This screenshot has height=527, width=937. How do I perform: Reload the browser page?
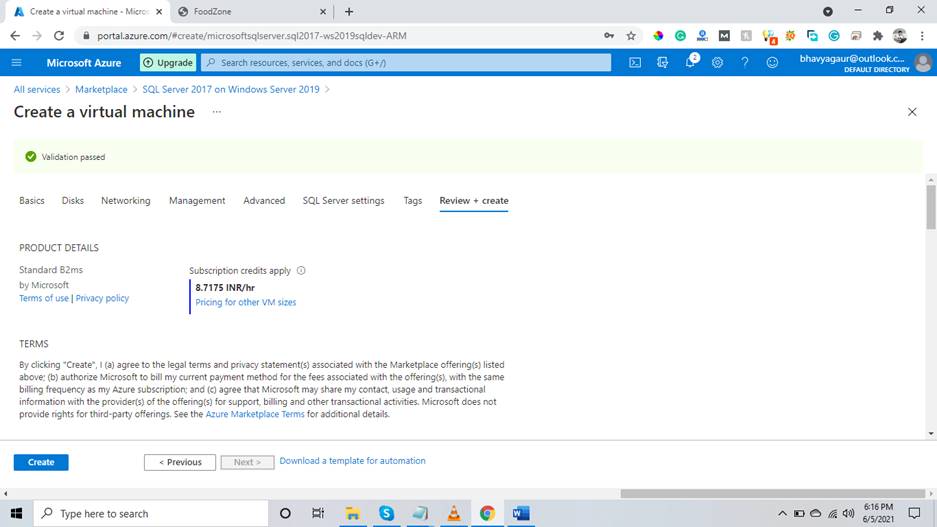coord(59,36)
